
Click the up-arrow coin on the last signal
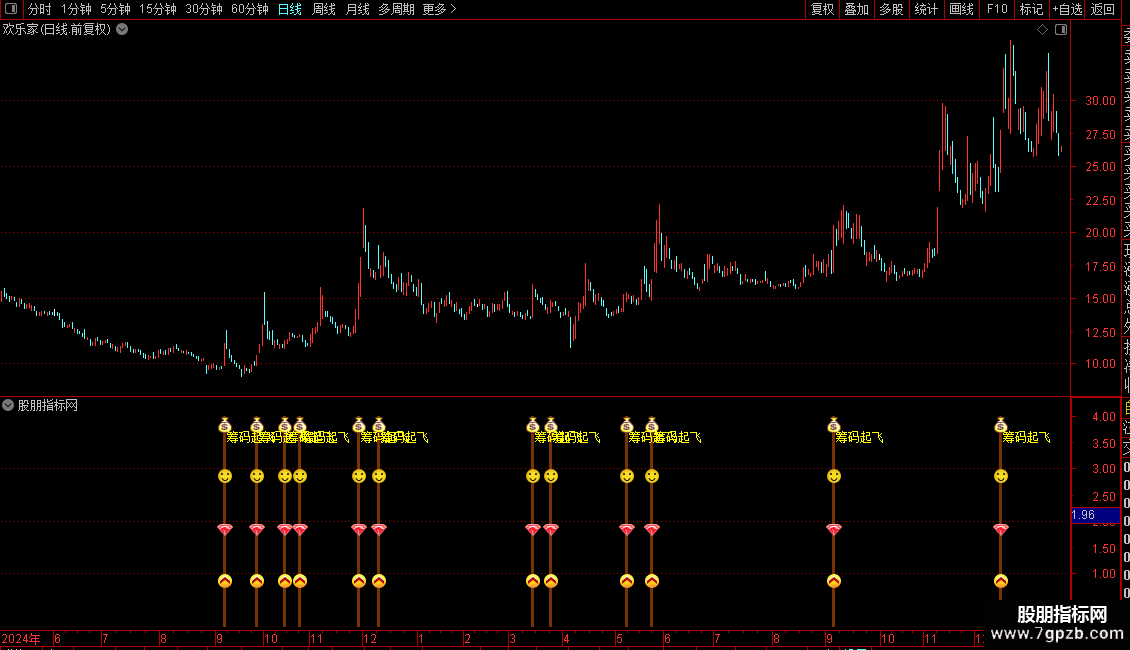point(1001,581)
